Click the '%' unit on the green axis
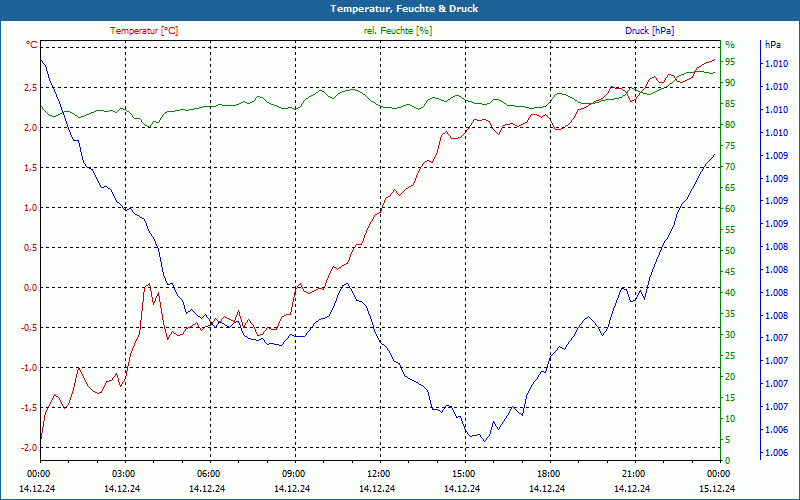 730,45
